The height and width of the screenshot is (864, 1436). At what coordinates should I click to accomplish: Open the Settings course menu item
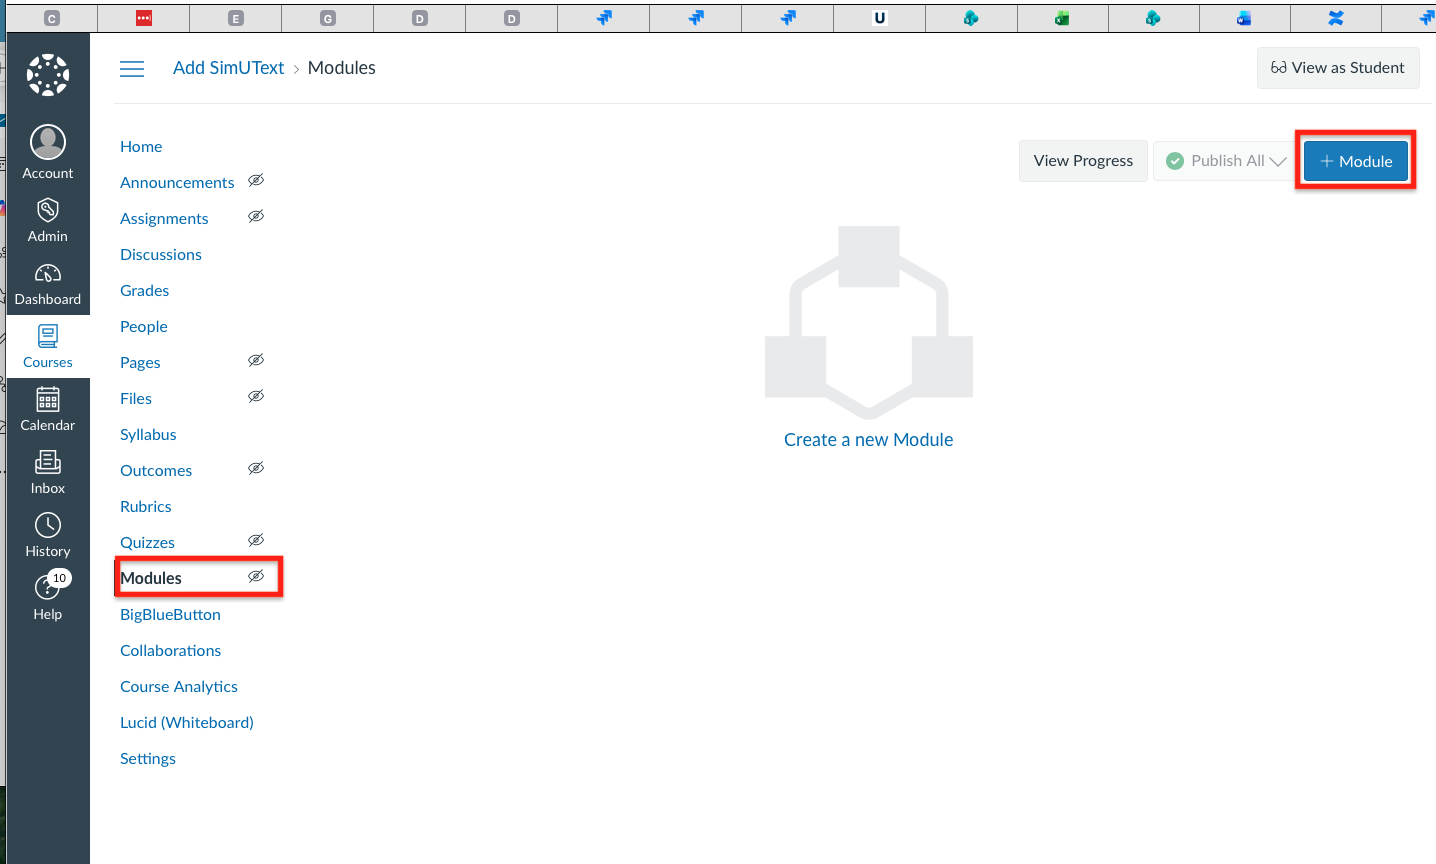coord(148,759)
